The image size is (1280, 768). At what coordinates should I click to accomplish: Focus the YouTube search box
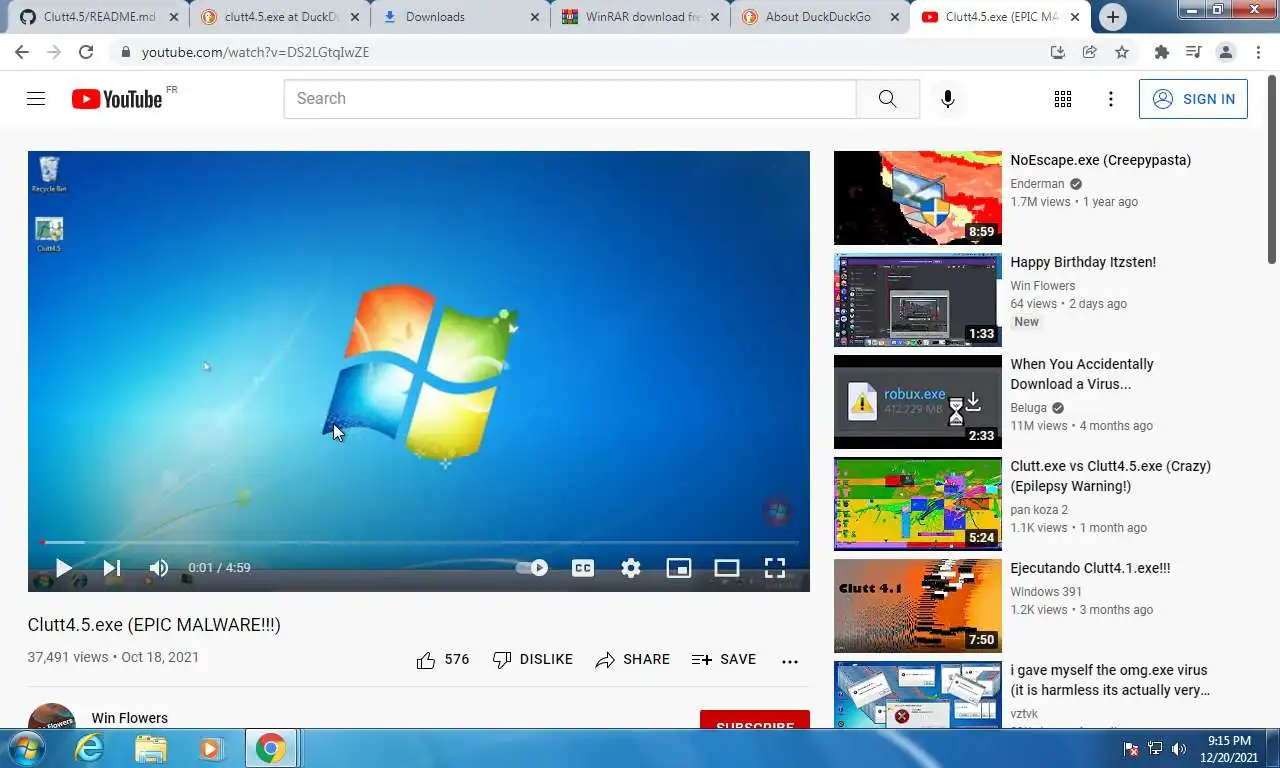click(570, 99)
